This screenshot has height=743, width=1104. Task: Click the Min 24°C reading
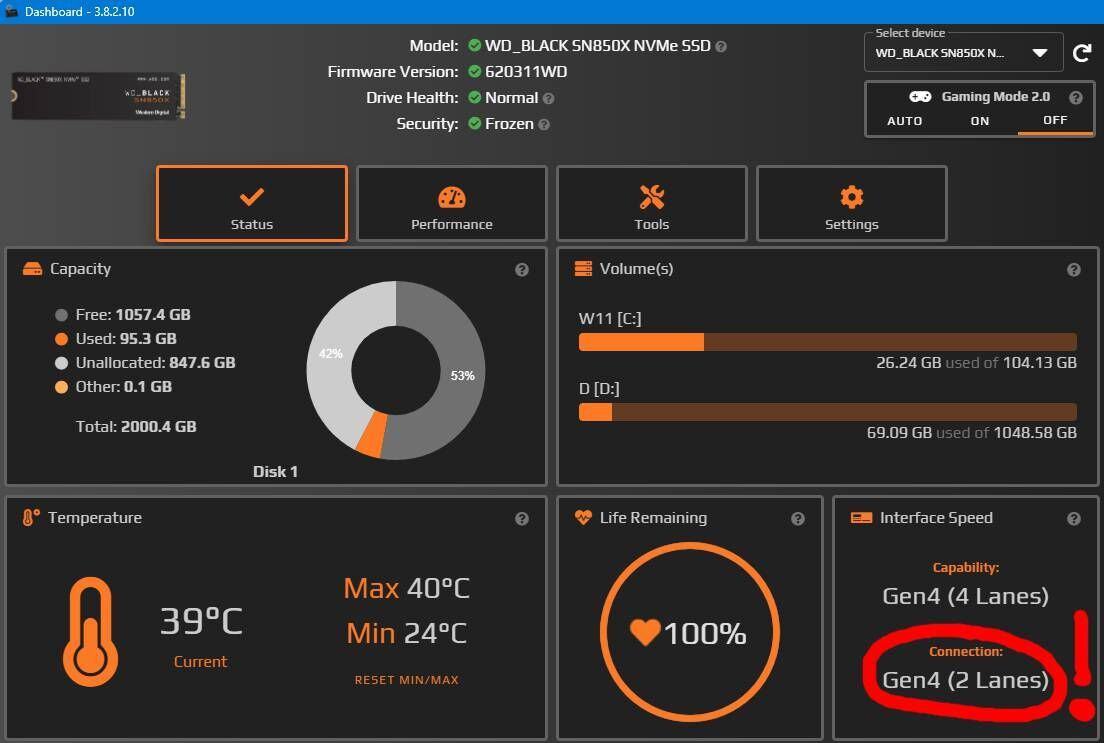[x=407, y=634]
